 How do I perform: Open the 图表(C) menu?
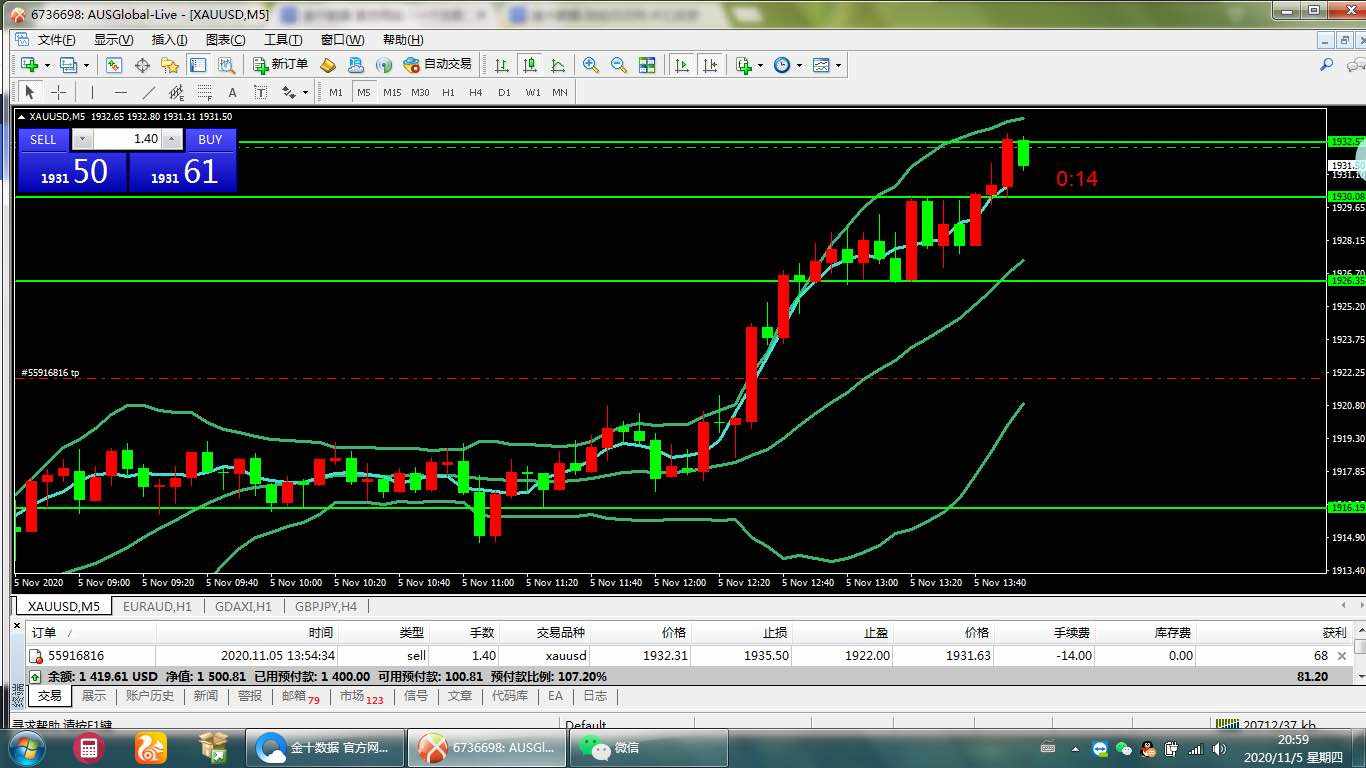point(225,40)
